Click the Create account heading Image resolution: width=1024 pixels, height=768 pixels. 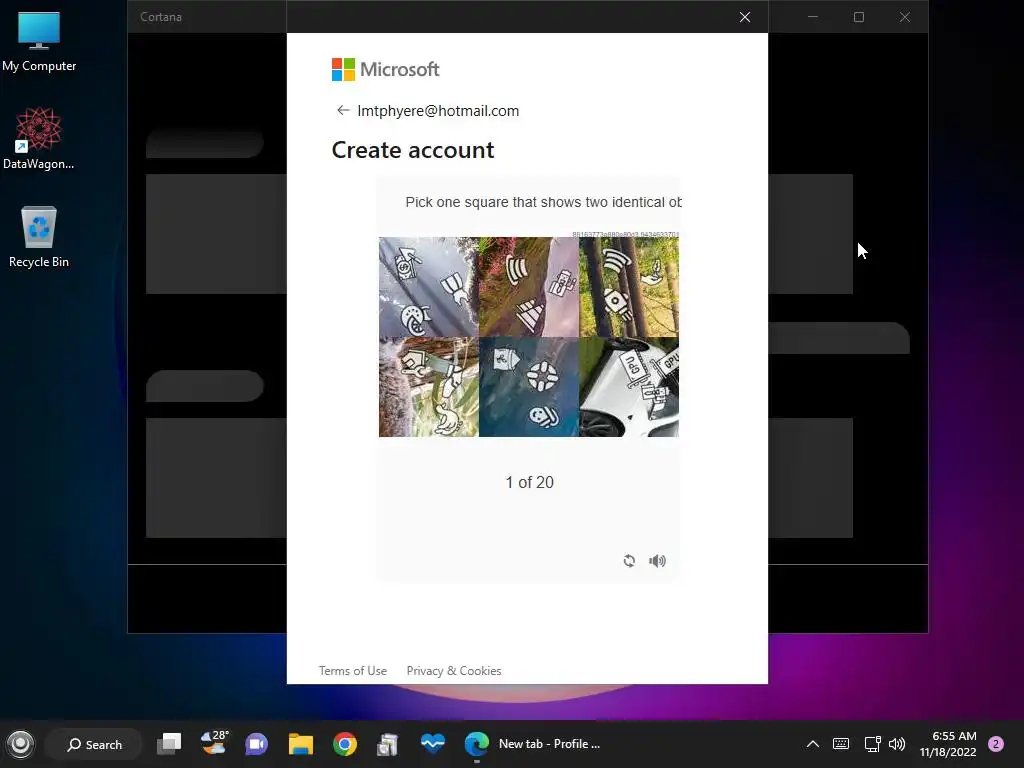[413, 150]
